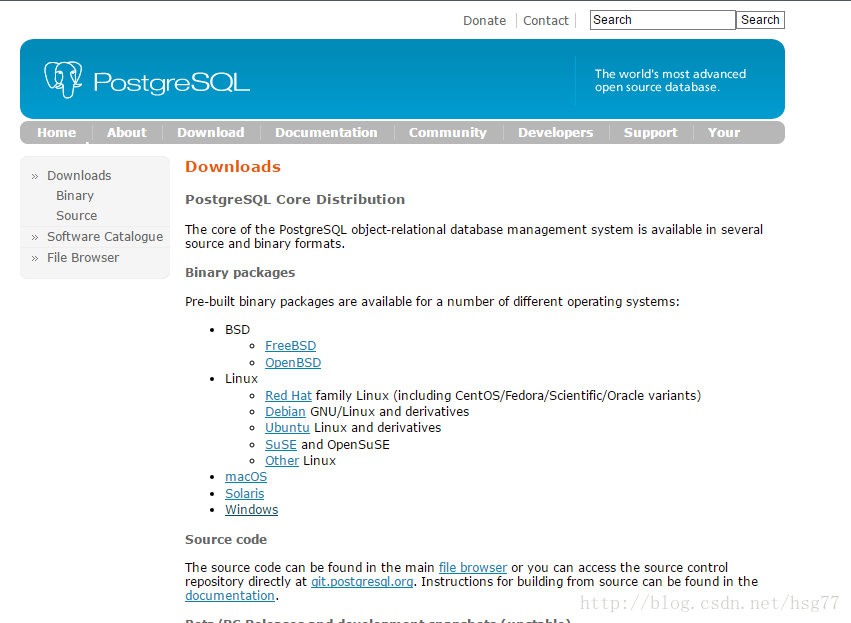Open the Developers menu item
Viewport: 851px width, 623px height.
pyautogui.click(x=555, y=132)
